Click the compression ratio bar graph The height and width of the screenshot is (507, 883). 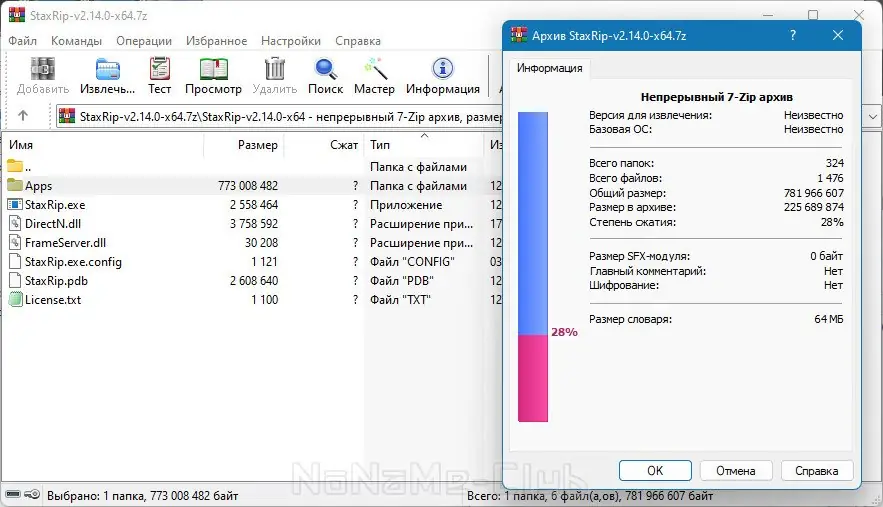pos(533,266)
